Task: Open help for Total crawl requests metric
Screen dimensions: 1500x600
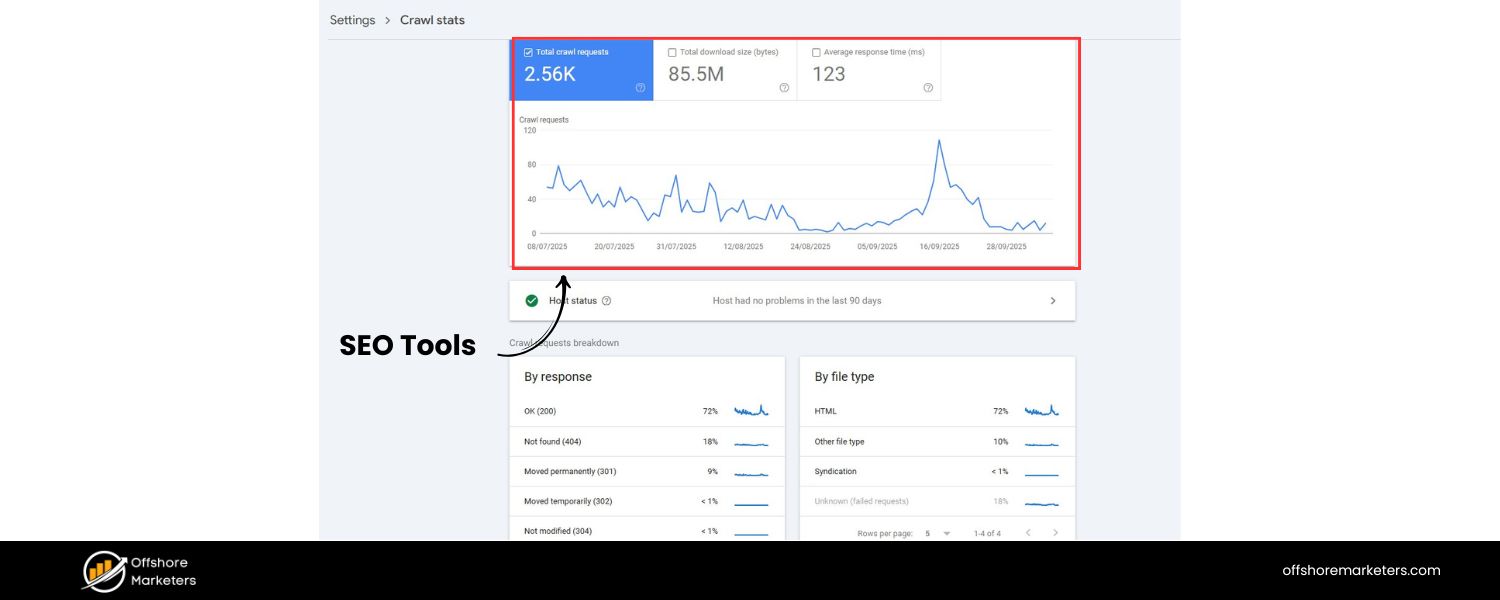Action: (641, 88)
